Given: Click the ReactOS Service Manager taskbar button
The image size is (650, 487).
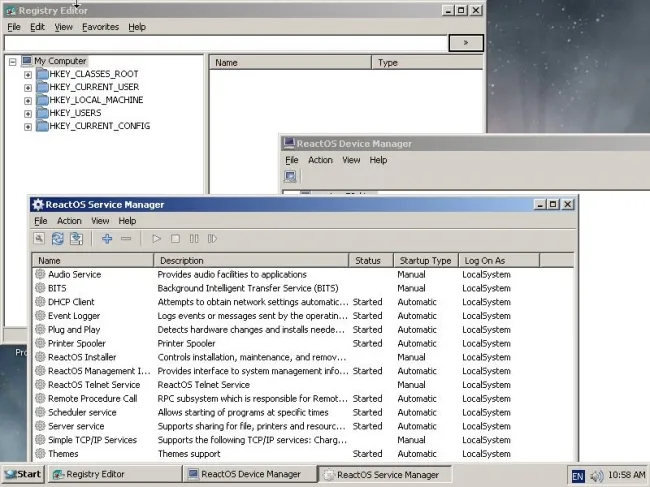Looking at the screenshot, I should click(385, 474).
